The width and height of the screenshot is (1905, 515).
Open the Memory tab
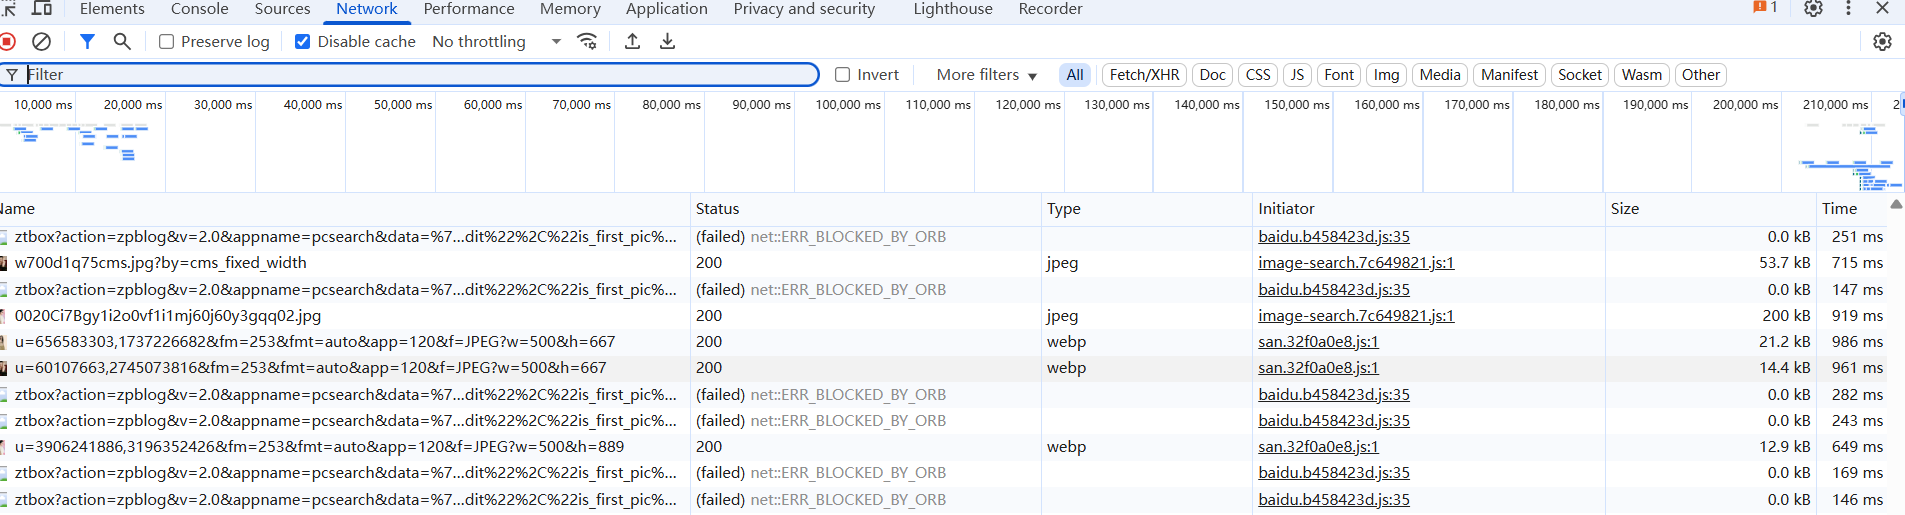click(x=570, y=9)
